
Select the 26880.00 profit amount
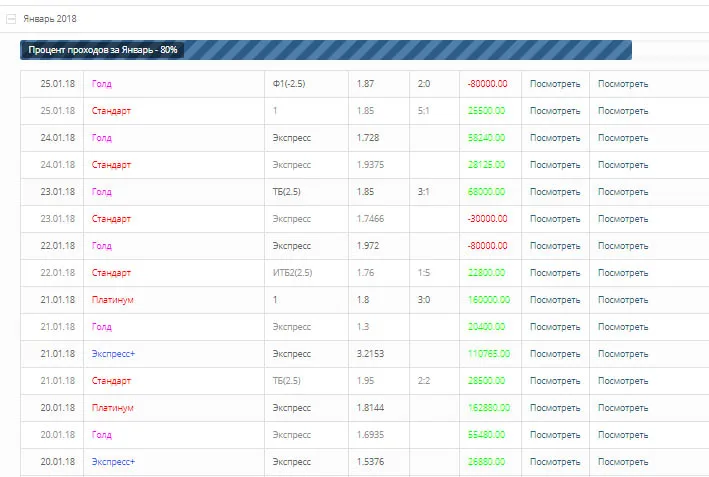[x=487, y=462]
